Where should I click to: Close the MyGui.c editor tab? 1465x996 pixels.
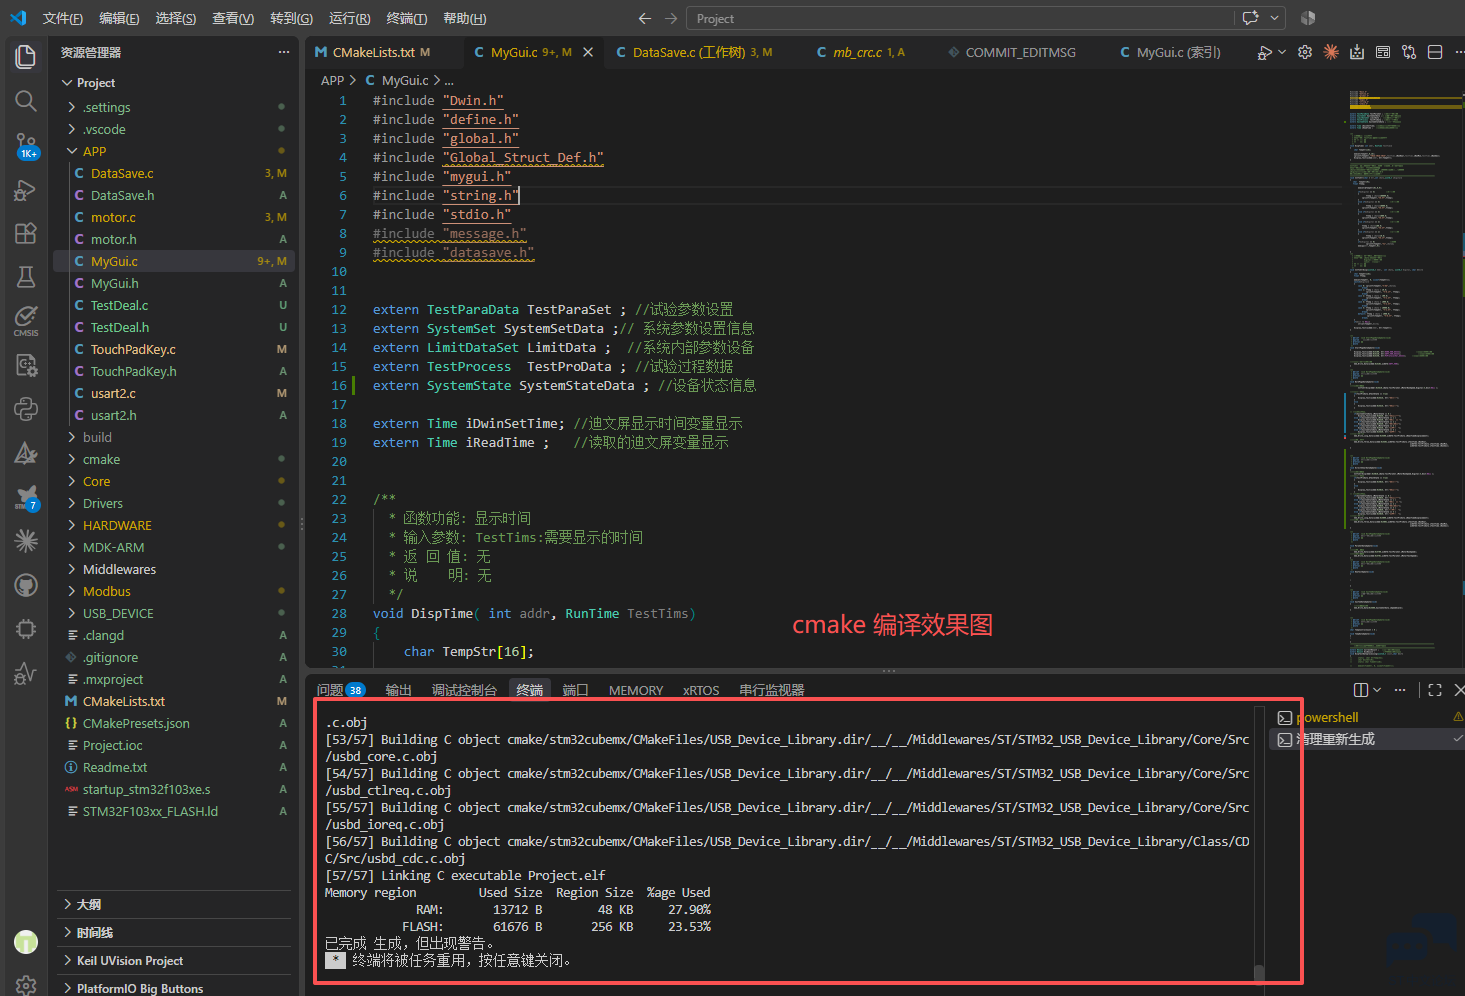[x=588, y=52]
